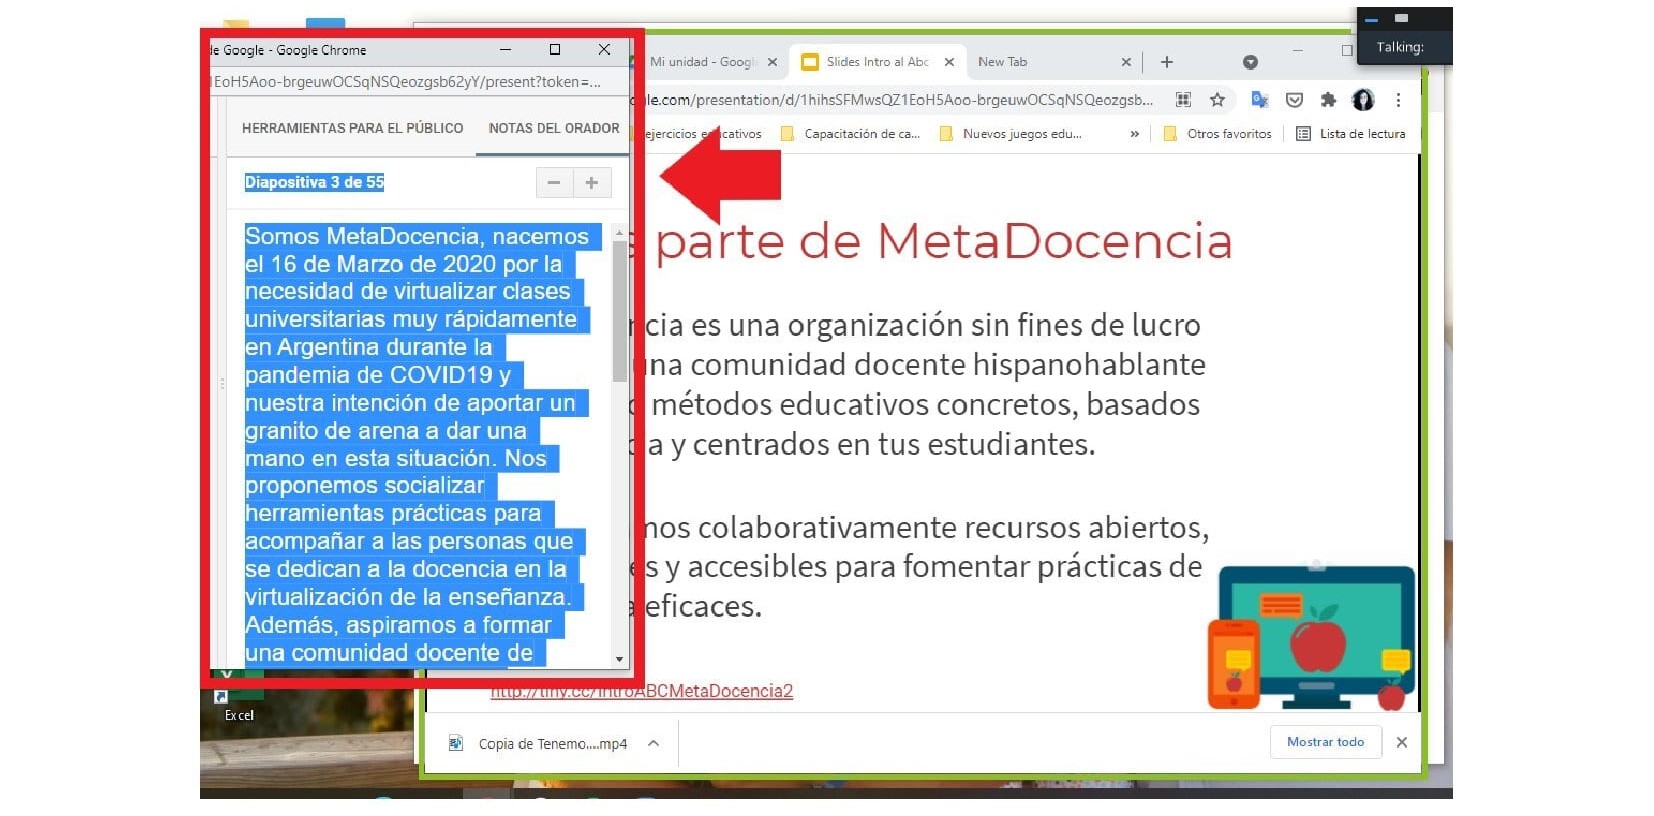Open the Chrome profile avatar

(1363, 99)
